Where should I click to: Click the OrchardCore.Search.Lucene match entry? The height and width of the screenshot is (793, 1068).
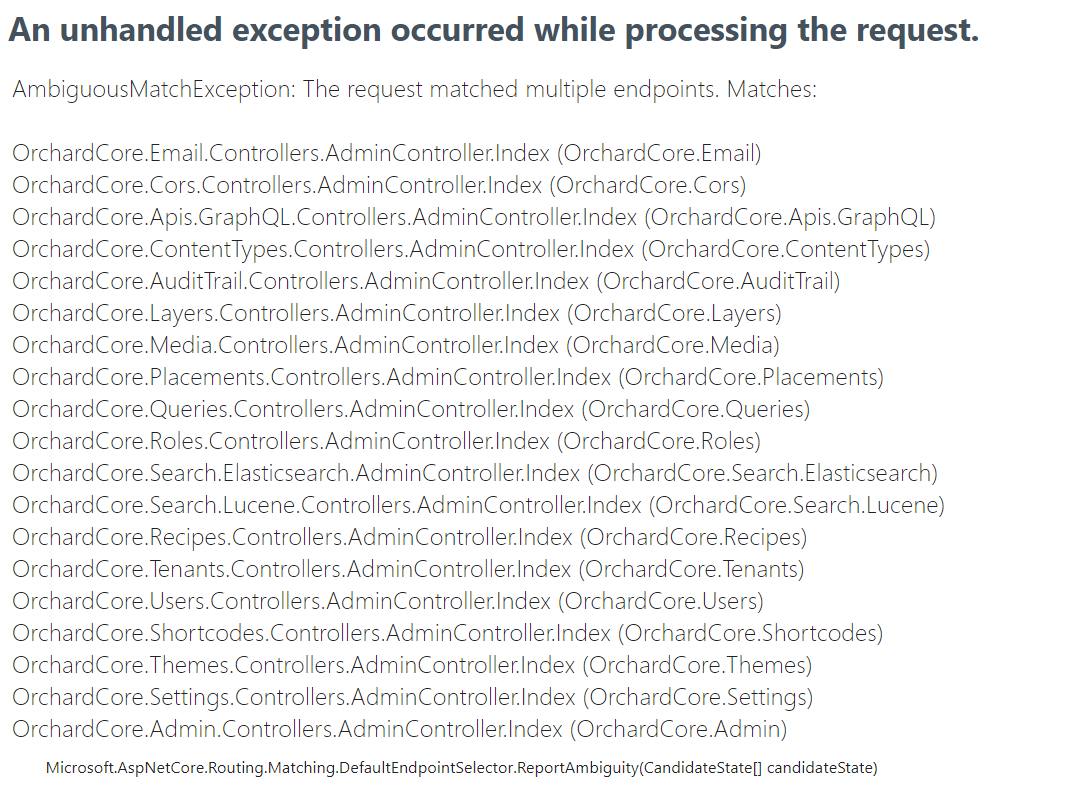(478, 506)
